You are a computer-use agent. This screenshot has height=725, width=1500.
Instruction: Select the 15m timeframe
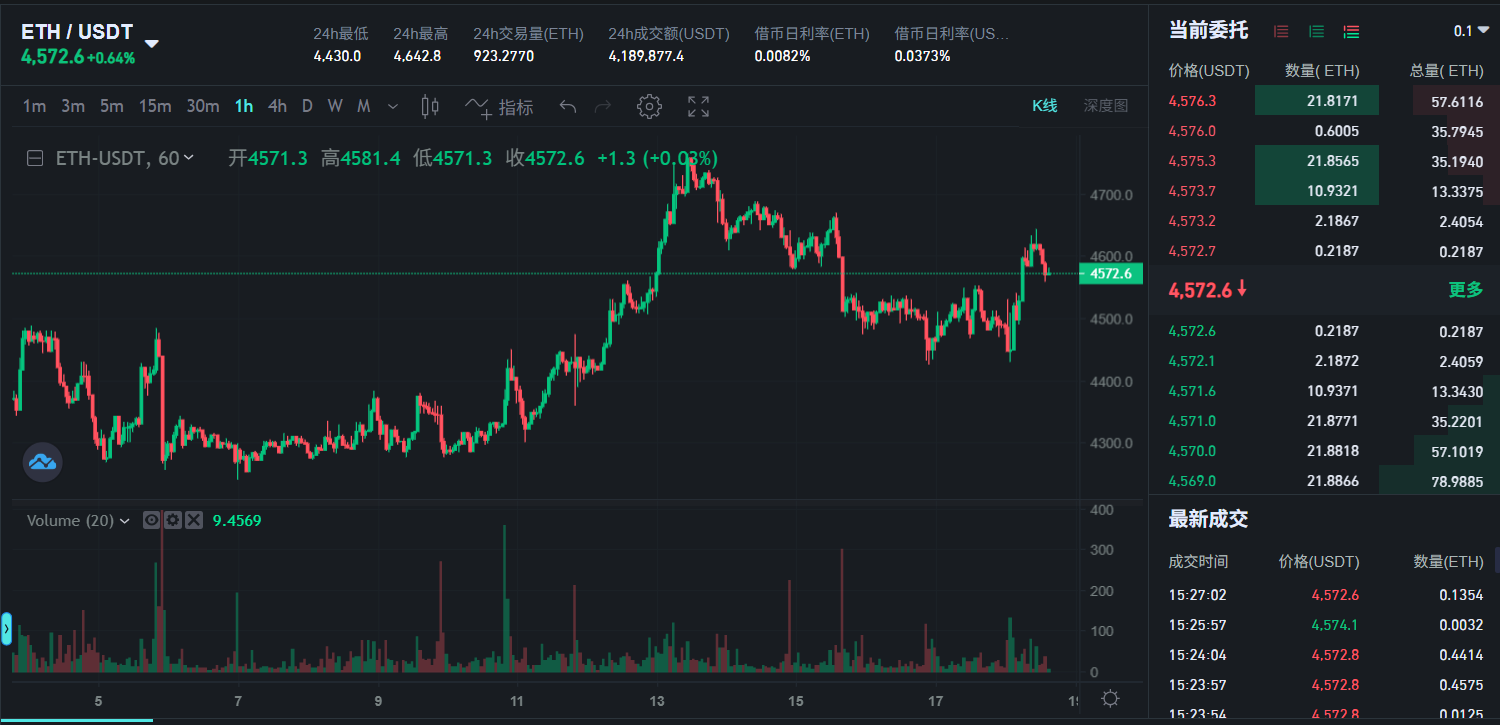point(155,107)
